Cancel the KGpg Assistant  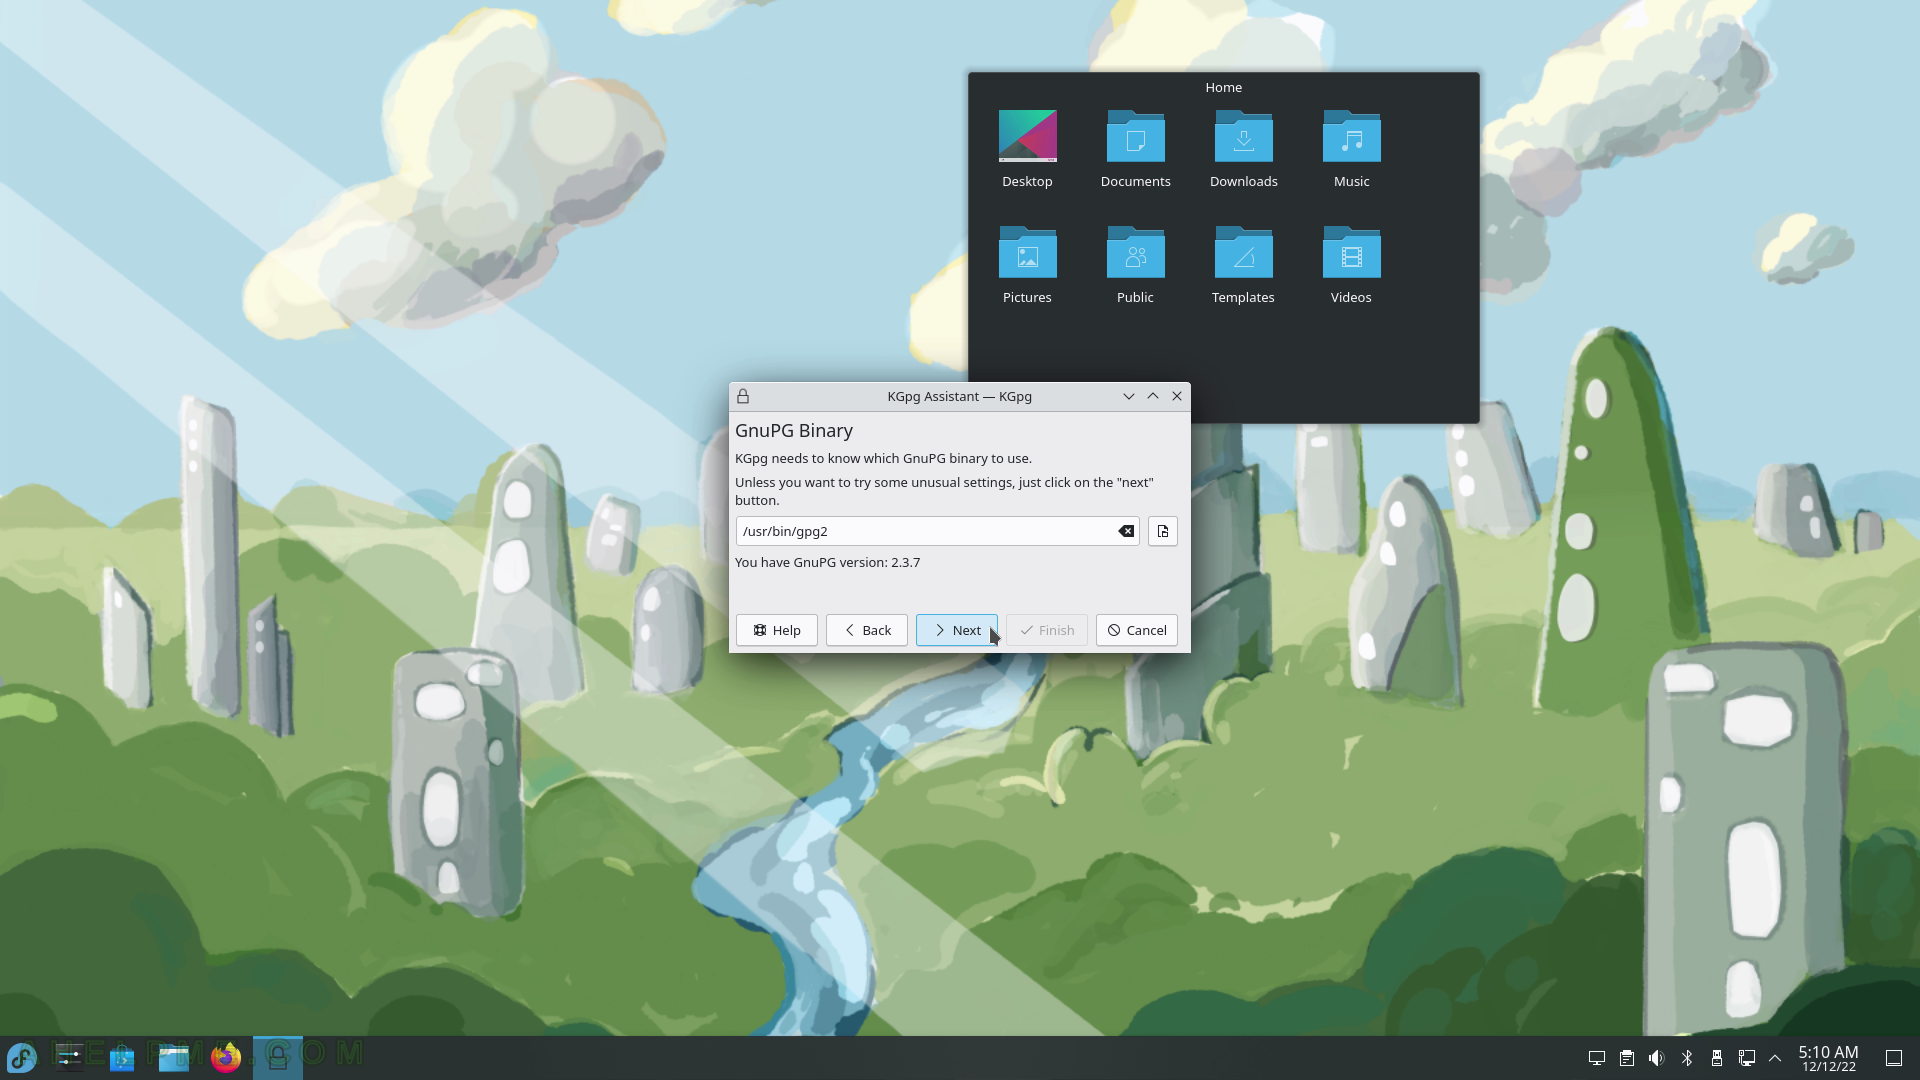click(1137, 630)
